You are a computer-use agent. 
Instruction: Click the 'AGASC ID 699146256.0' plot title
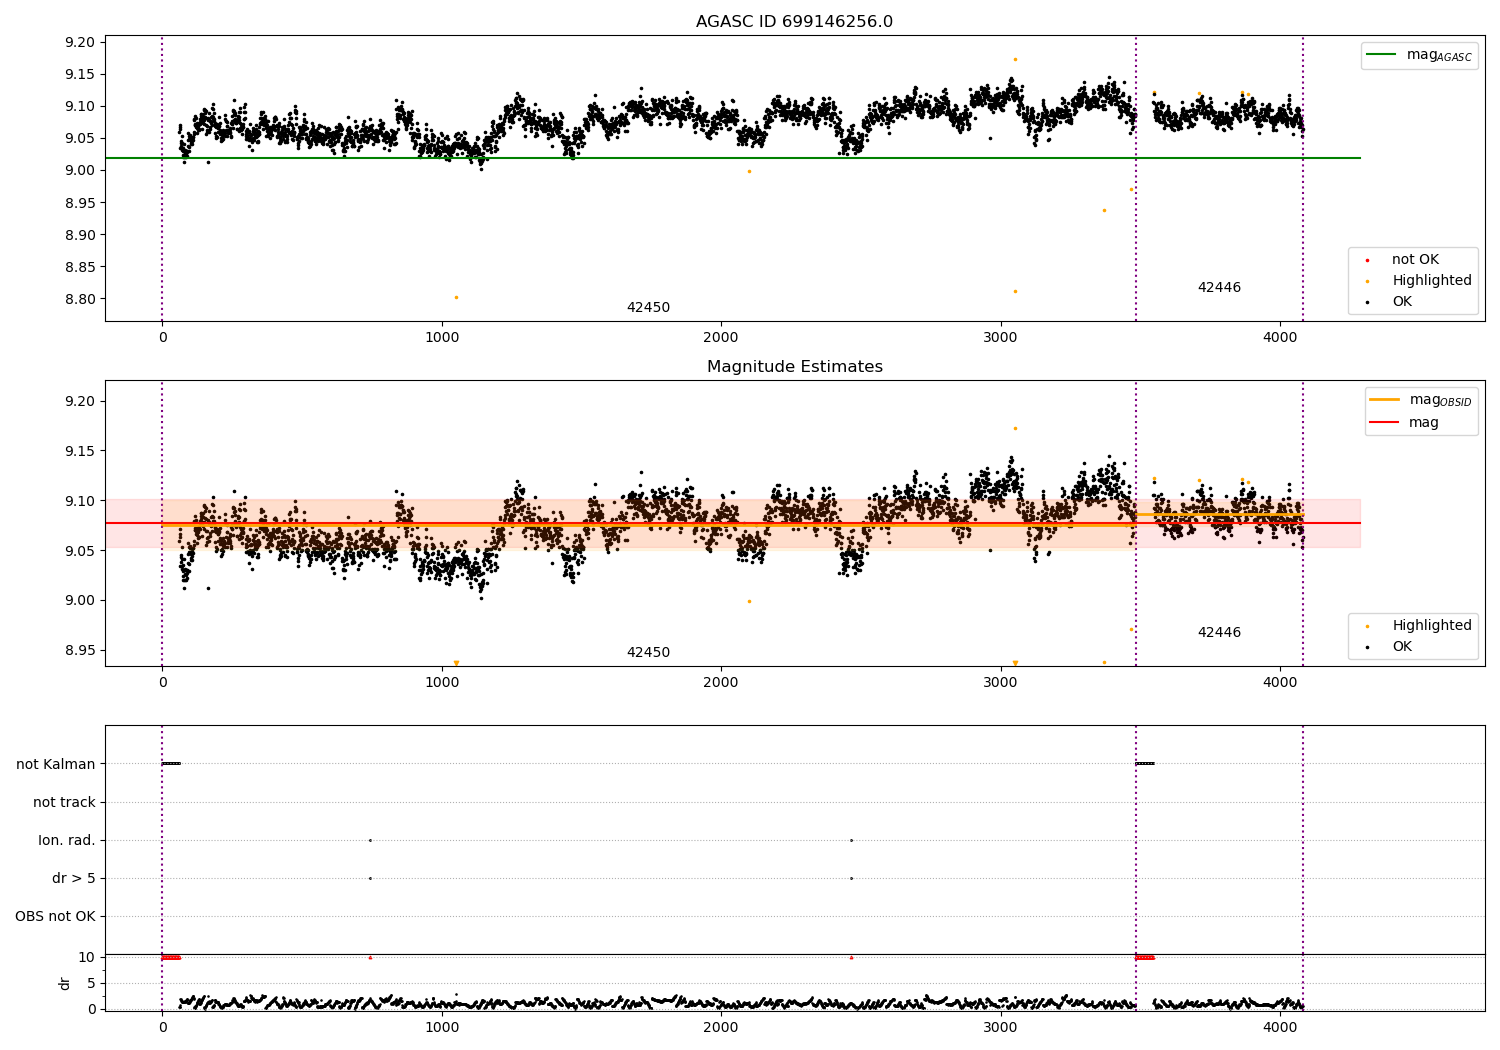[x=794, y=22]
